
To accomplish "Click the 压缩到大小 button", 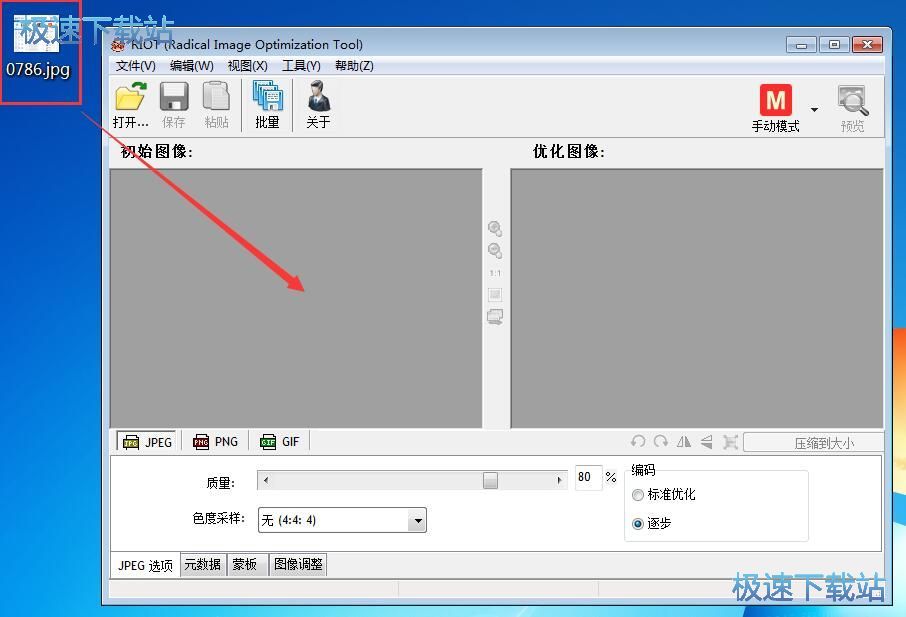I will pos(813,443).
